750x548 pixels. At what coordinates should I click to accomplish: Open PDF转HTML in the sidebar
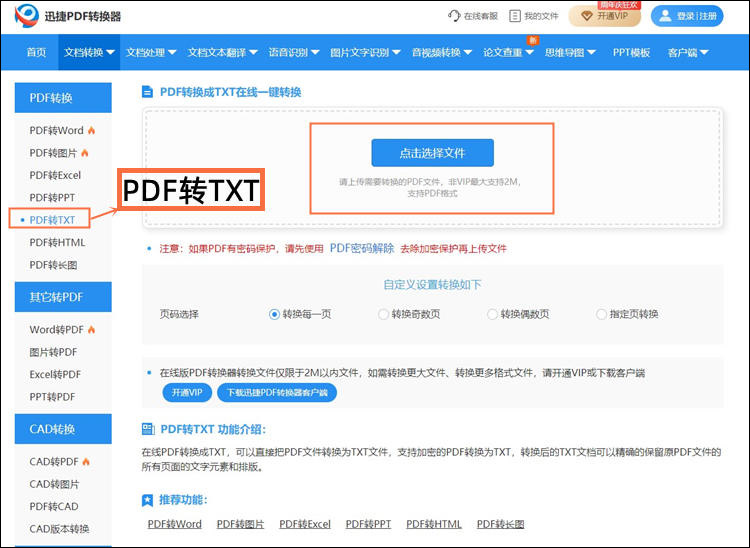point(57,242)
